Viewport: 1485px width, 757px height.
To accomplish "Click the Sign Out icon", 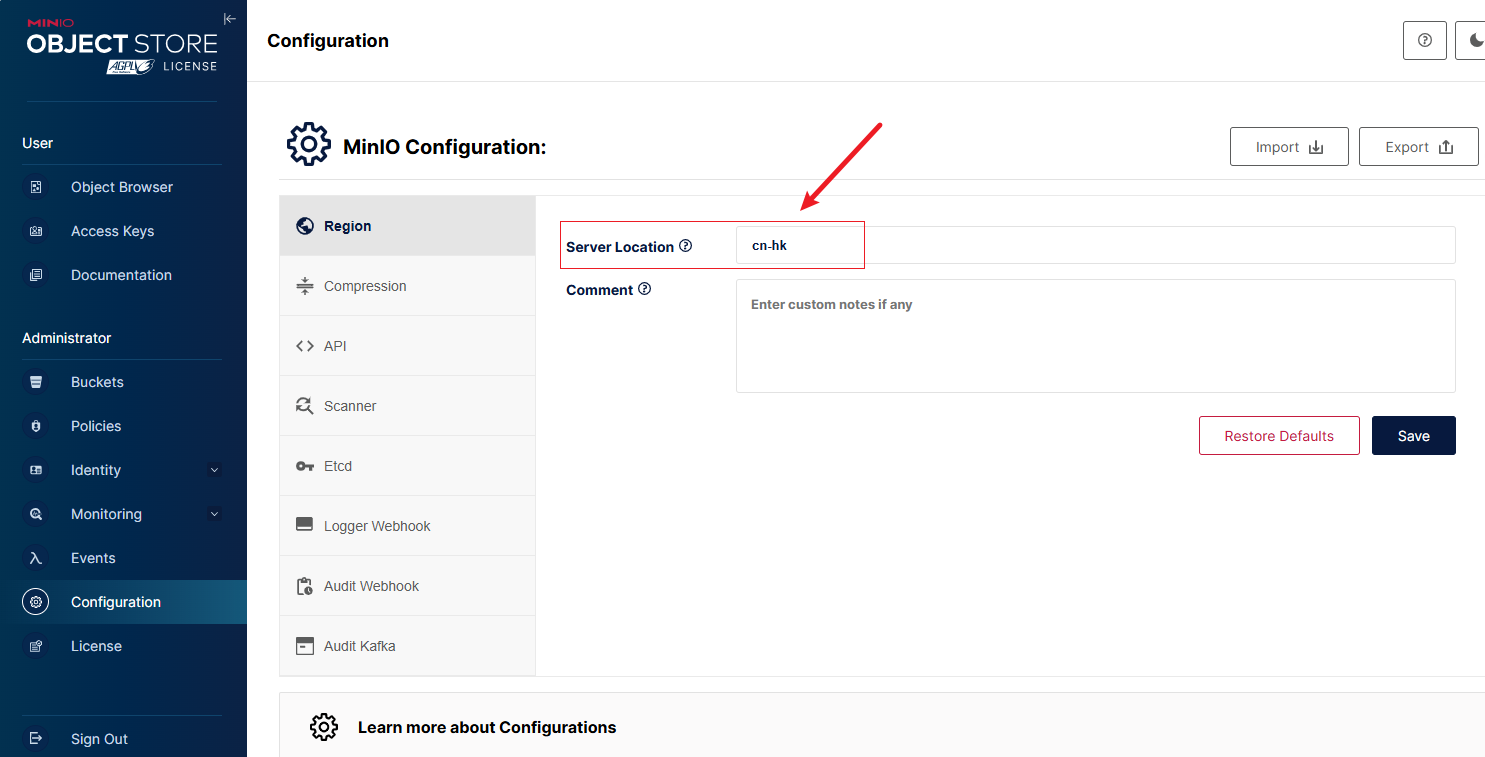I will [x=36, y=739].
